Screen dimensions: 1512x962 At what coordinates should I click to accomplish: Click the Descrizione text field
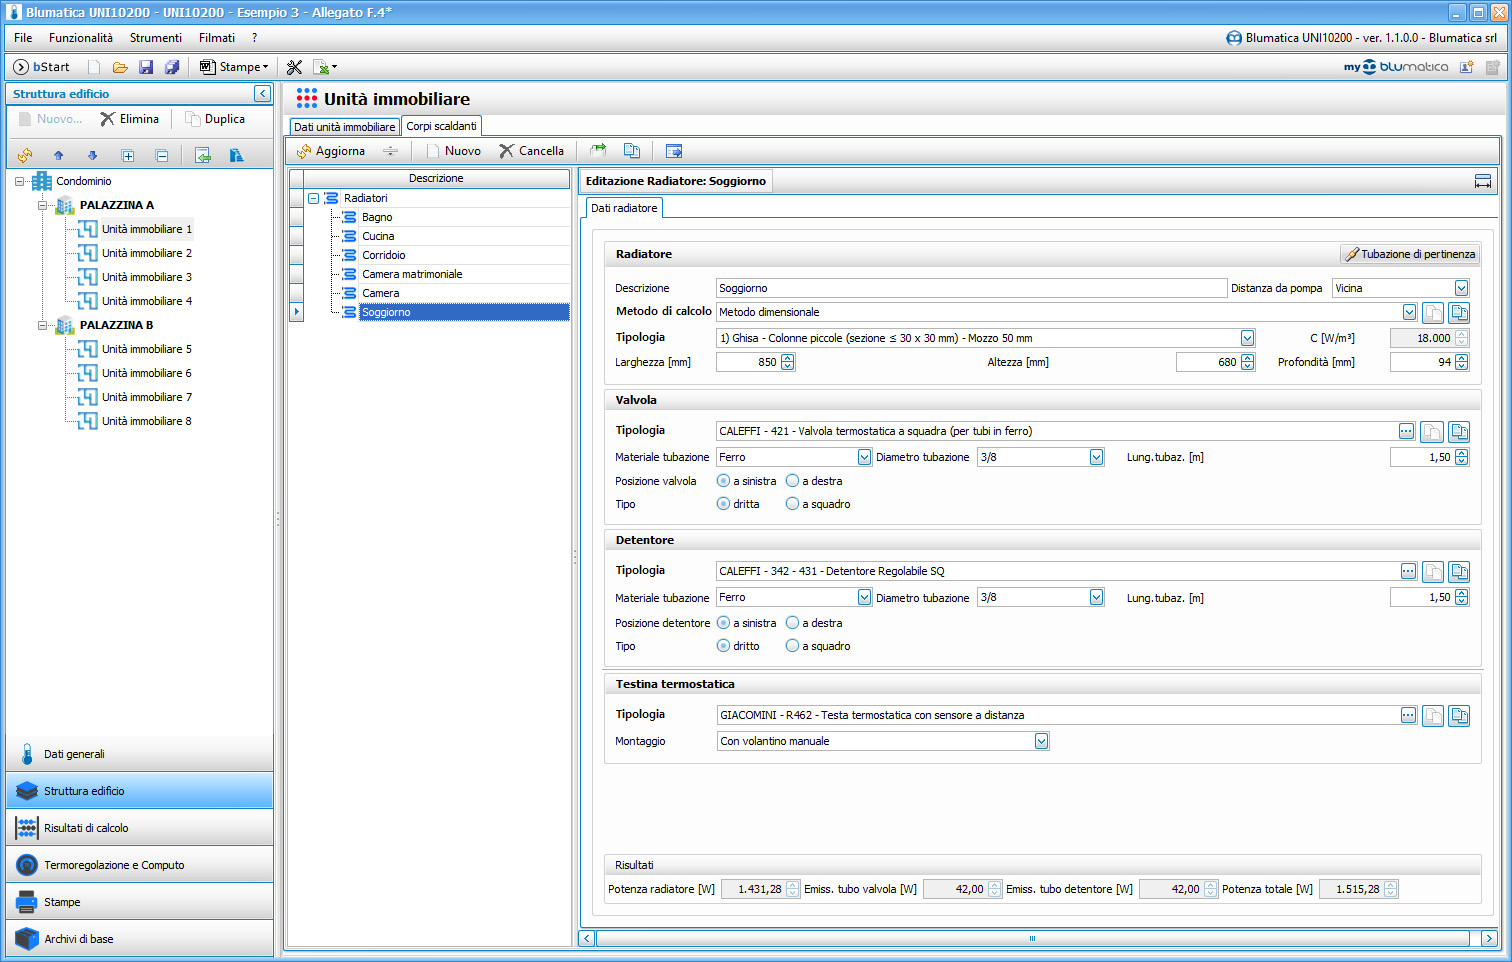tap(970, 288)
